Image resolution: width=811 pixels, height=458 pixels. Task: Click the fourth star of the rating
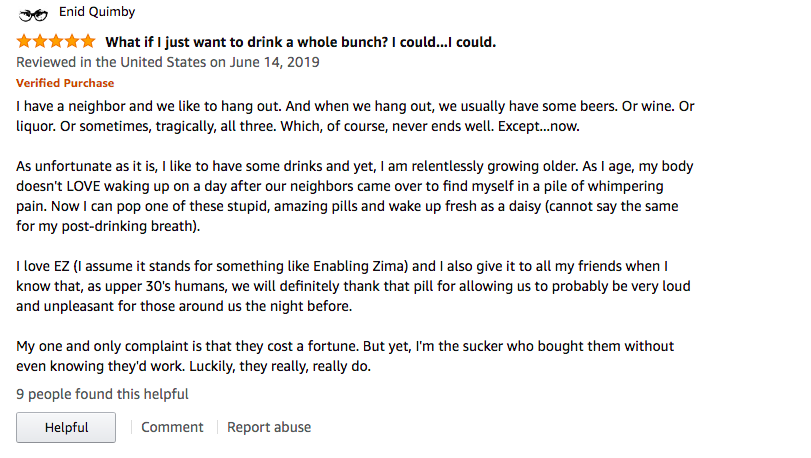click(72, 42)
